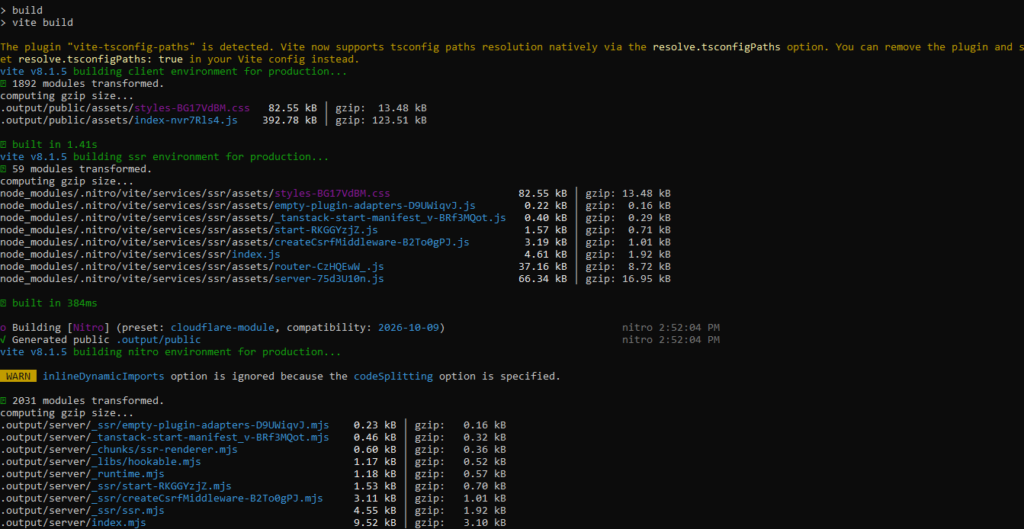This screenshot has width=1024, height=529.
Task: Click the '> vite build' command line
Action: (x=37, y=23)
